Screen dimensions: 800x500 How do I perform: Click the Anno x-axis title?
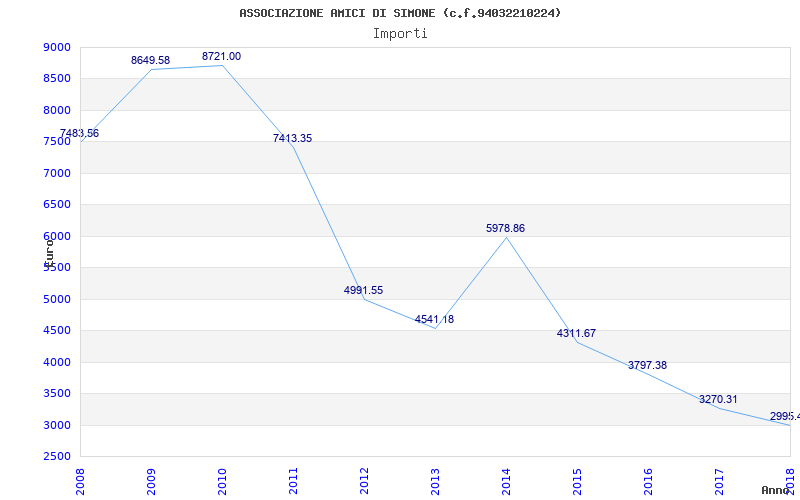[774, 490]
